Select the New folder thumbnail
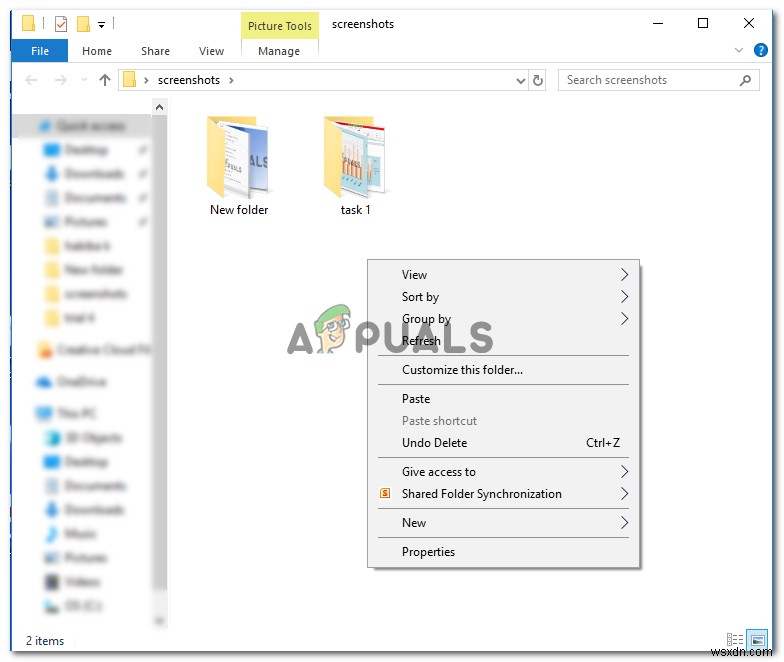 coord(238,156)
